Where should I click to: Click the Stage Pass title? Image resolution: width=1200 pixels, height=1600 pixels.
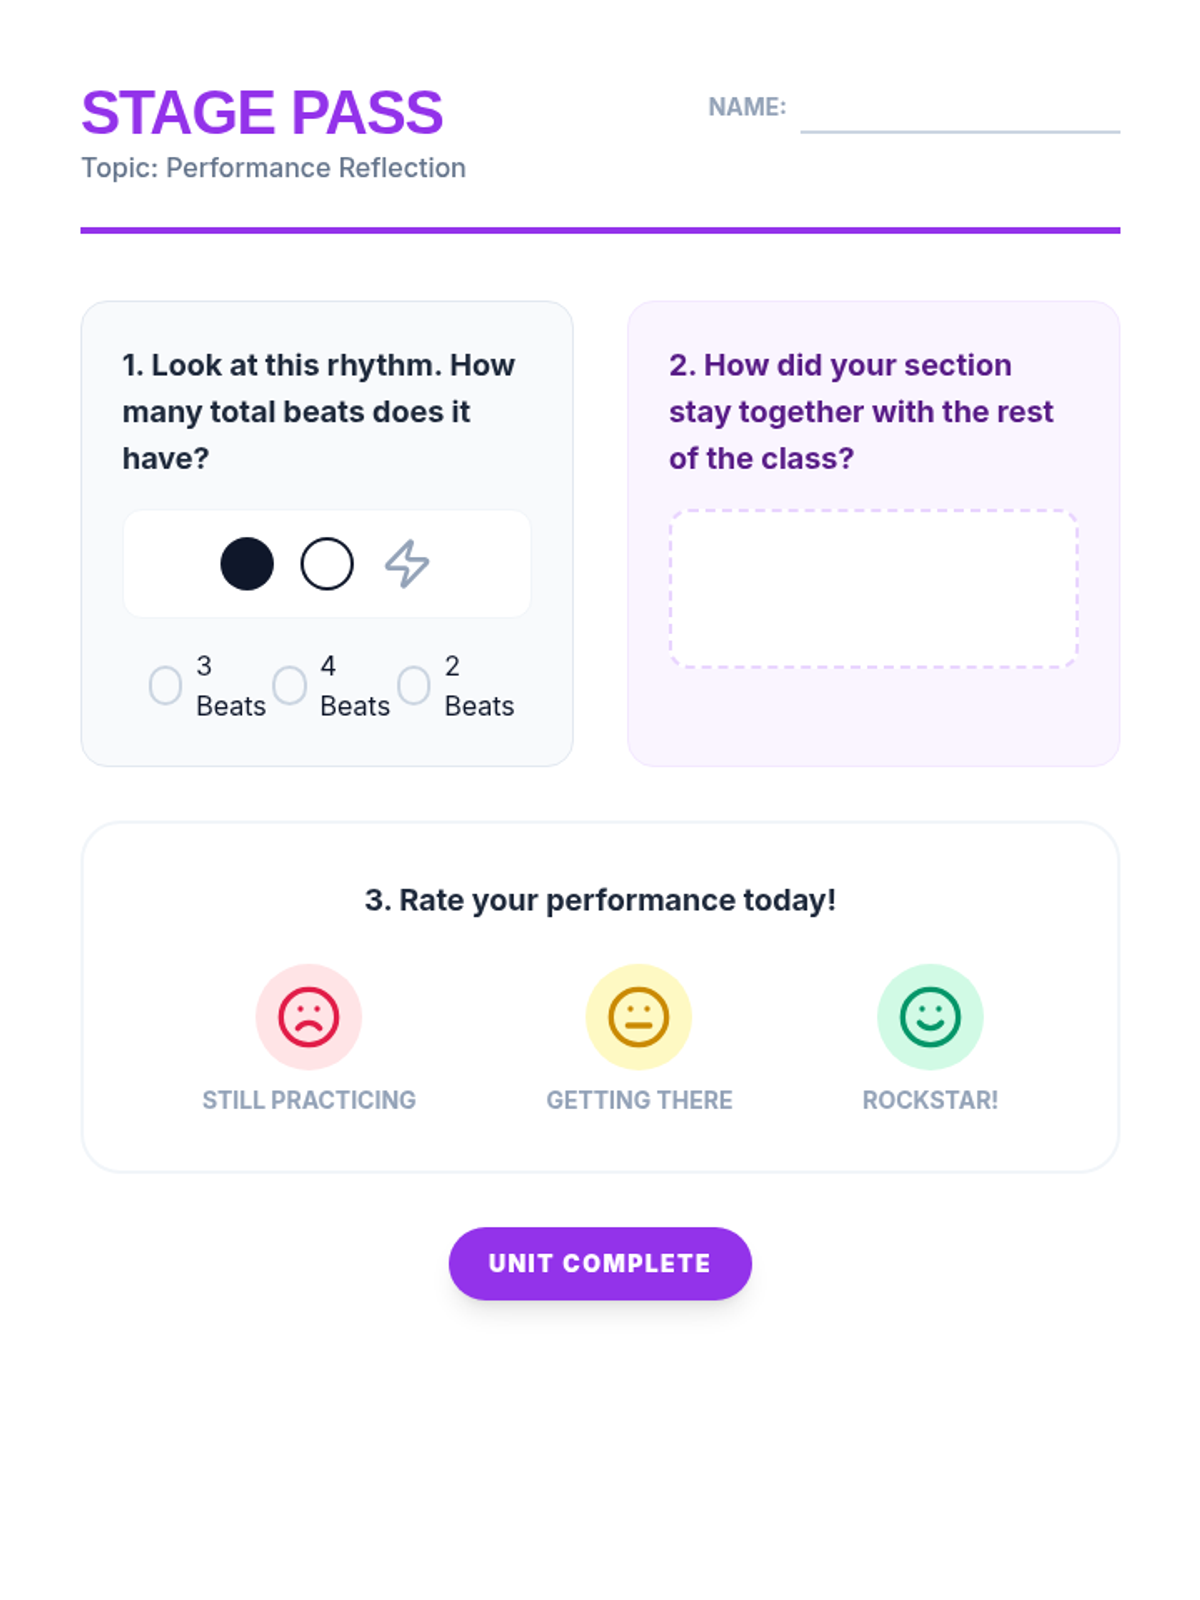(x=262, y=112)
